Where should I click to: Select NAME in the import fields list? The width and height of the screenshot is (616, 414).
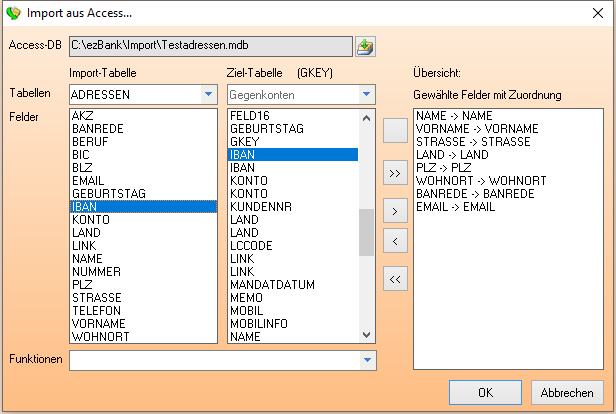pos(143,258)
